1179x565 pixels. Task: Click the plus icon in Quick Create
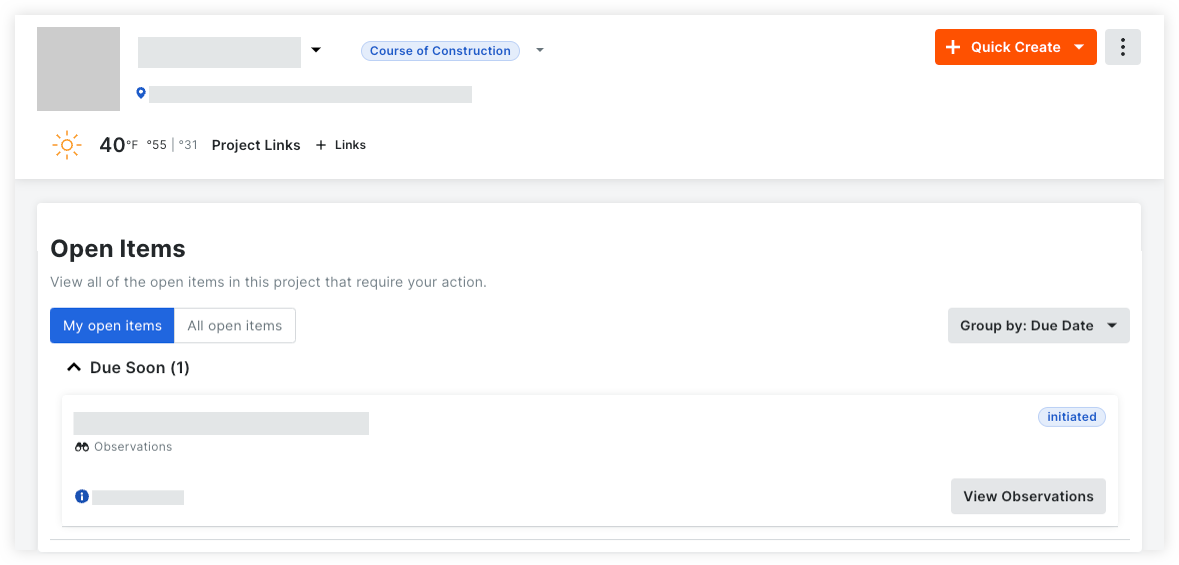click(x=953, y=47)
